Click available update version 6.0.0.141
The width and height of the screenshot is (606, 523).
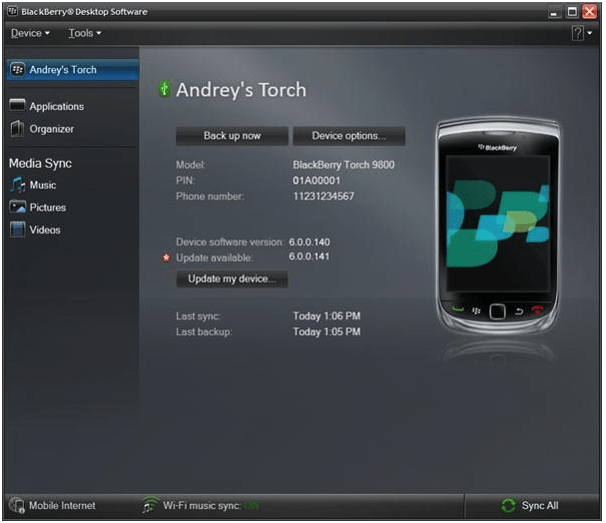click(x=309, y=257)
